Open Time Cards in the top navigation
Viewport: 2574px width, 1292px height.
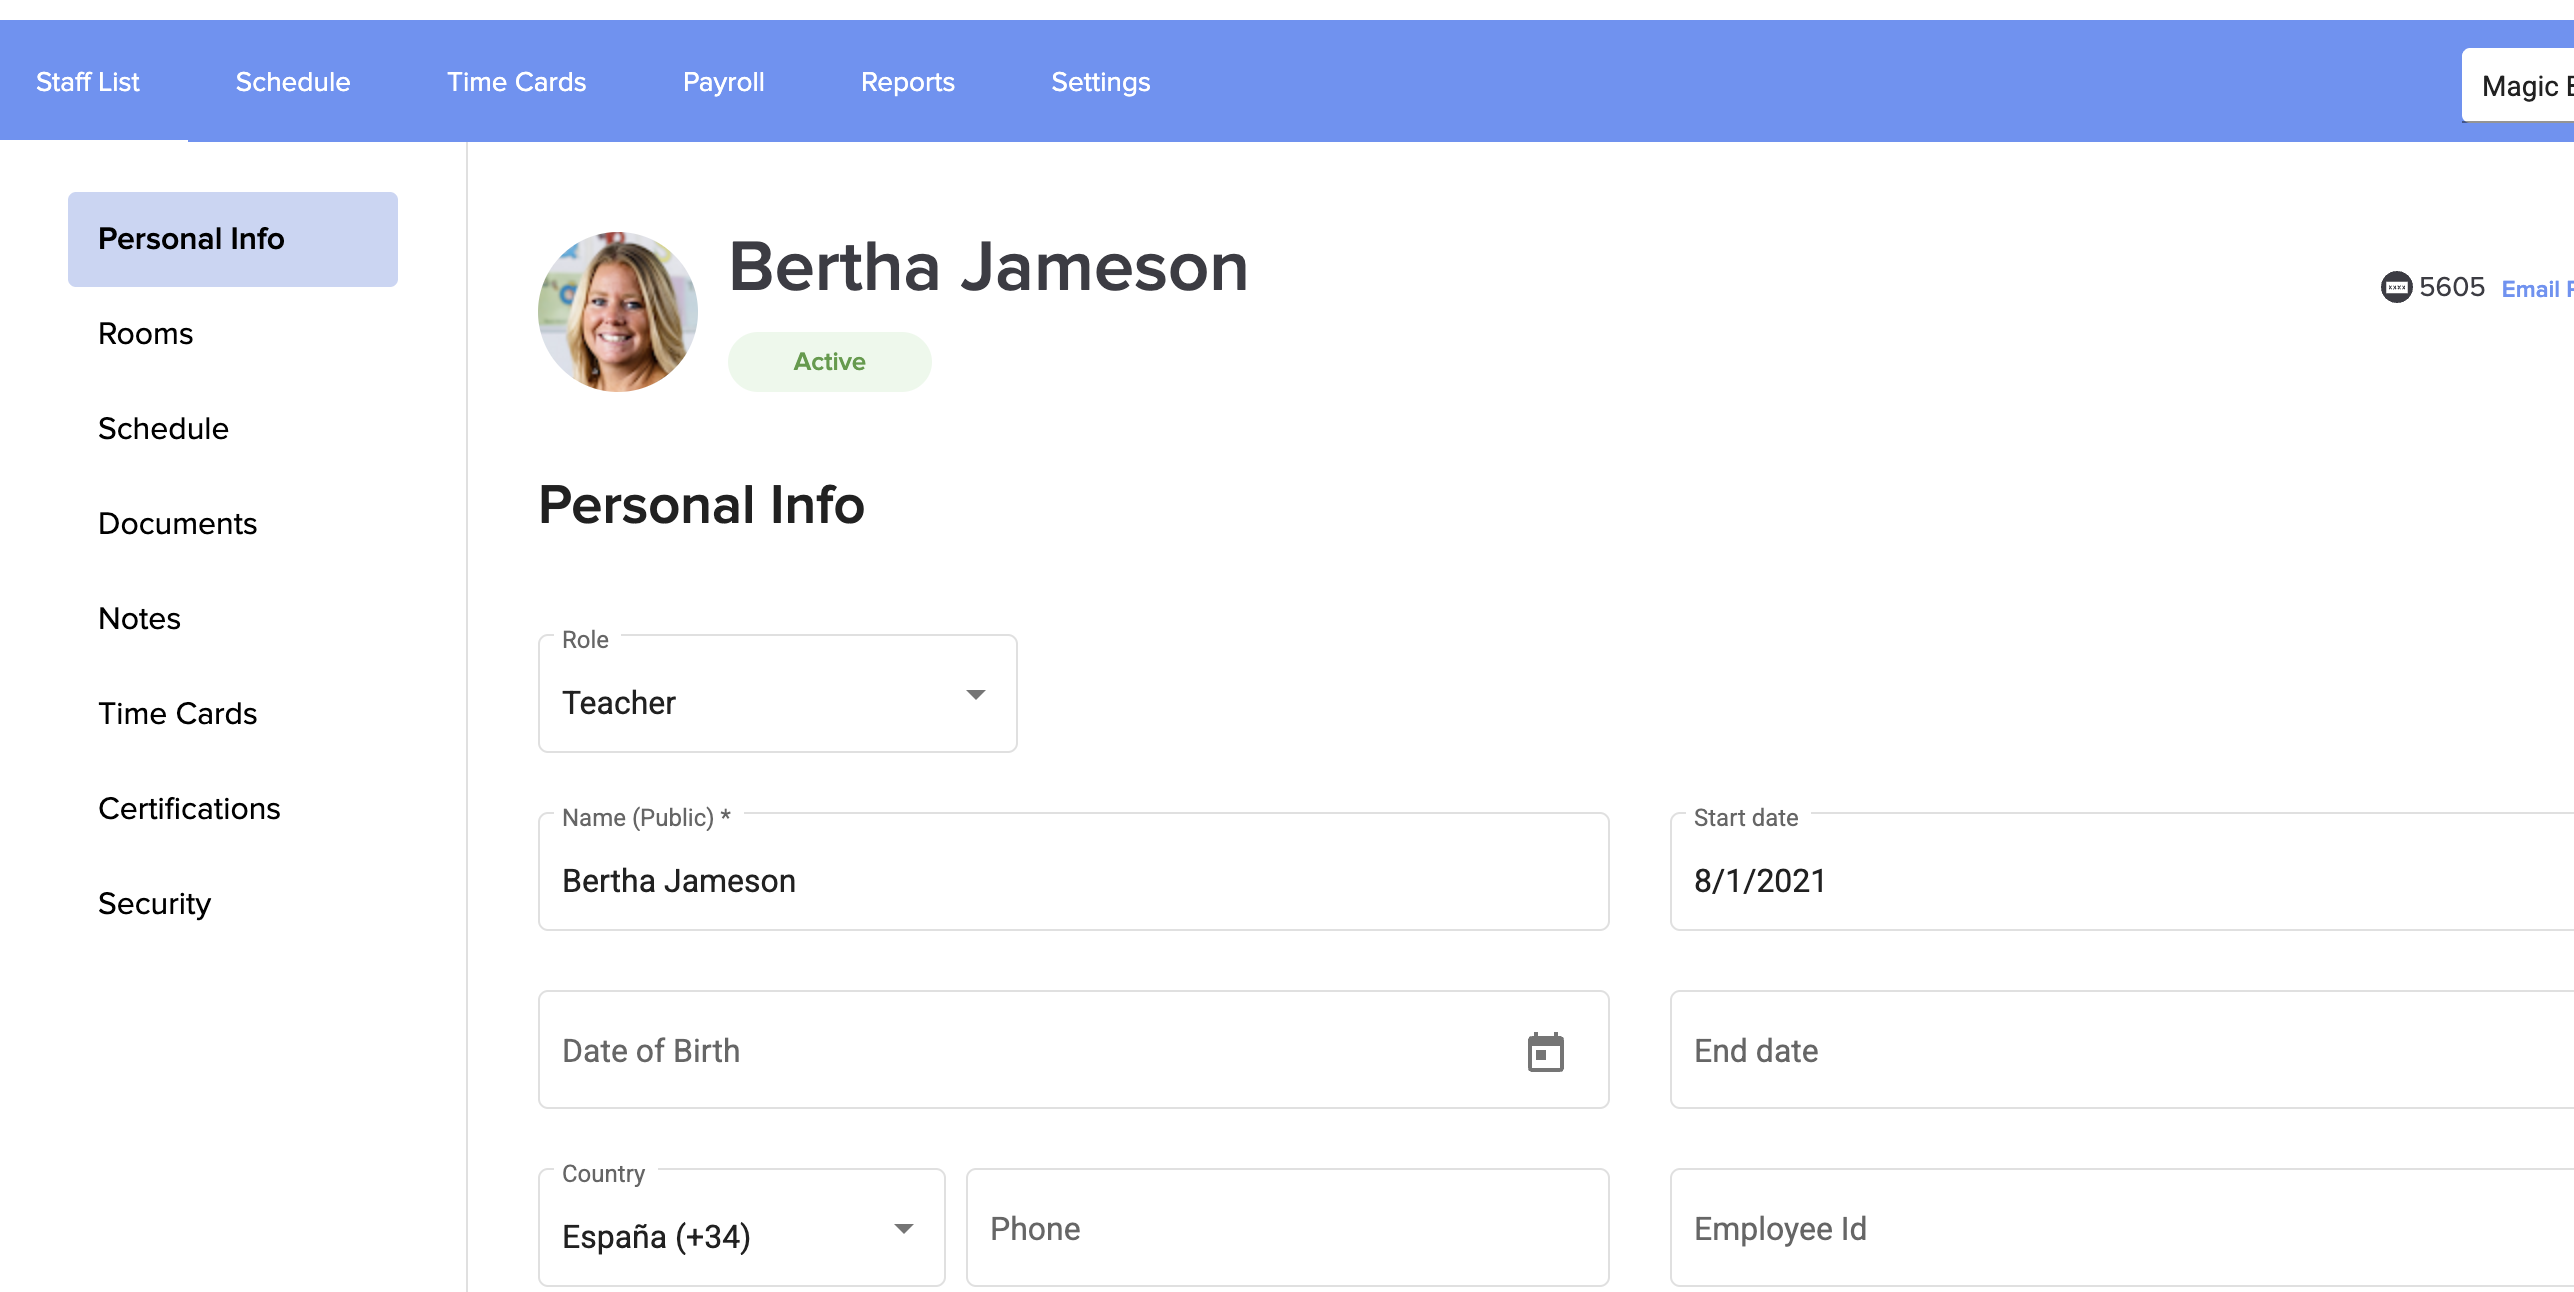(x=516, y=82)
